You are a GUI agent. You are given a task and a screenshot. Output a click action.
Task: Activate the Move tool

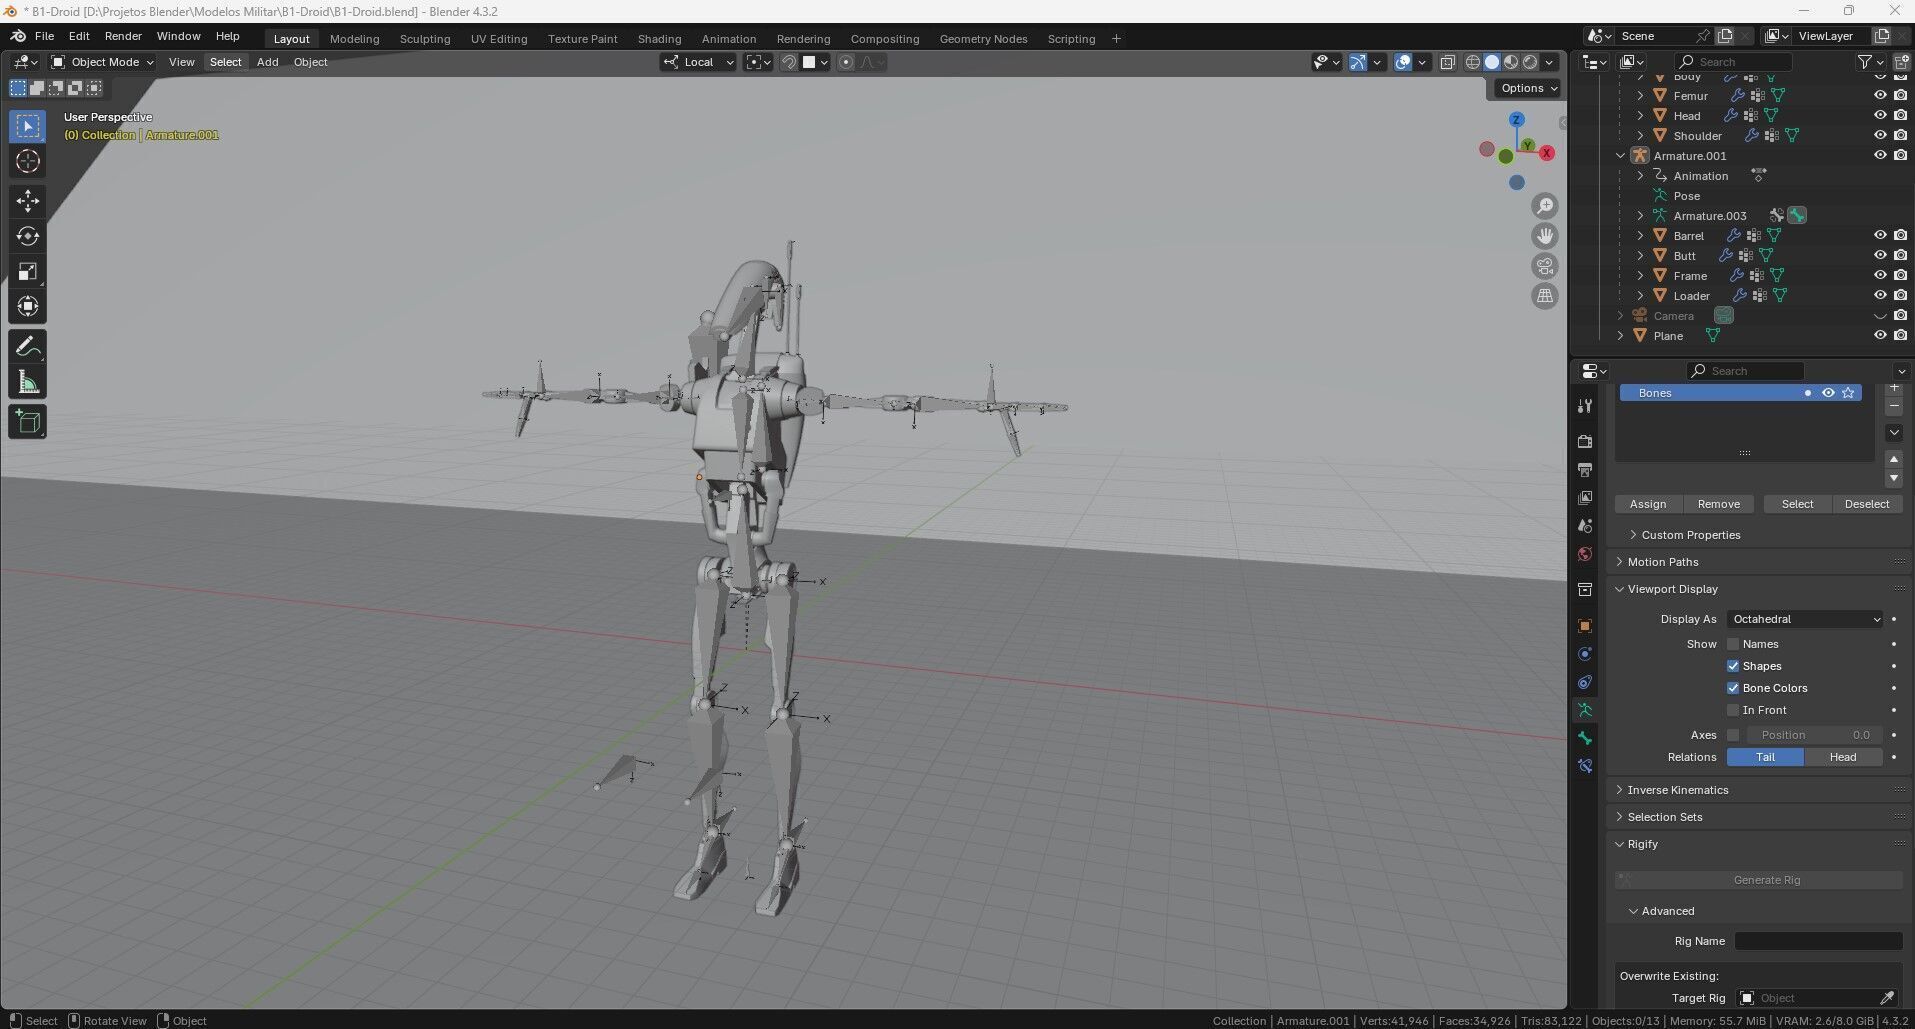click(x=27, y=201)
